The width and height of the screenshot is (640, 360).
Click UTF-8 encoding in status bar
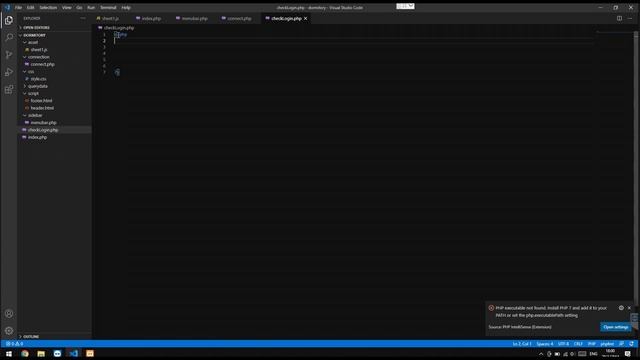[563, 344]
